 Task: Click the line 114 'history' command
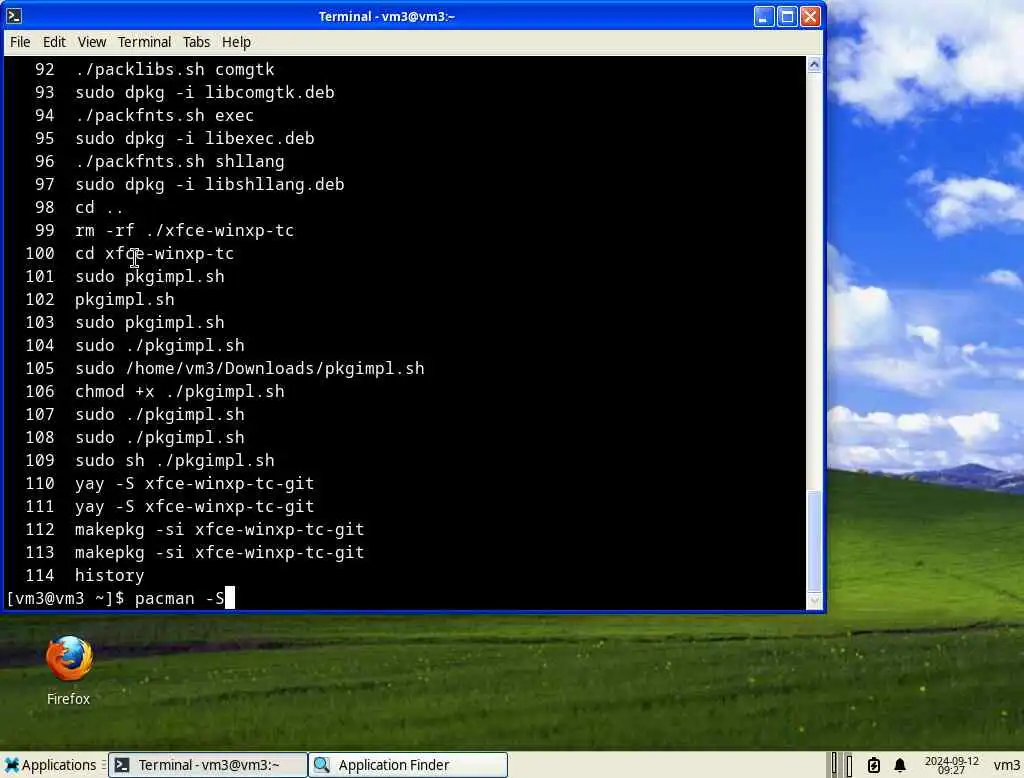pos(109,575)
